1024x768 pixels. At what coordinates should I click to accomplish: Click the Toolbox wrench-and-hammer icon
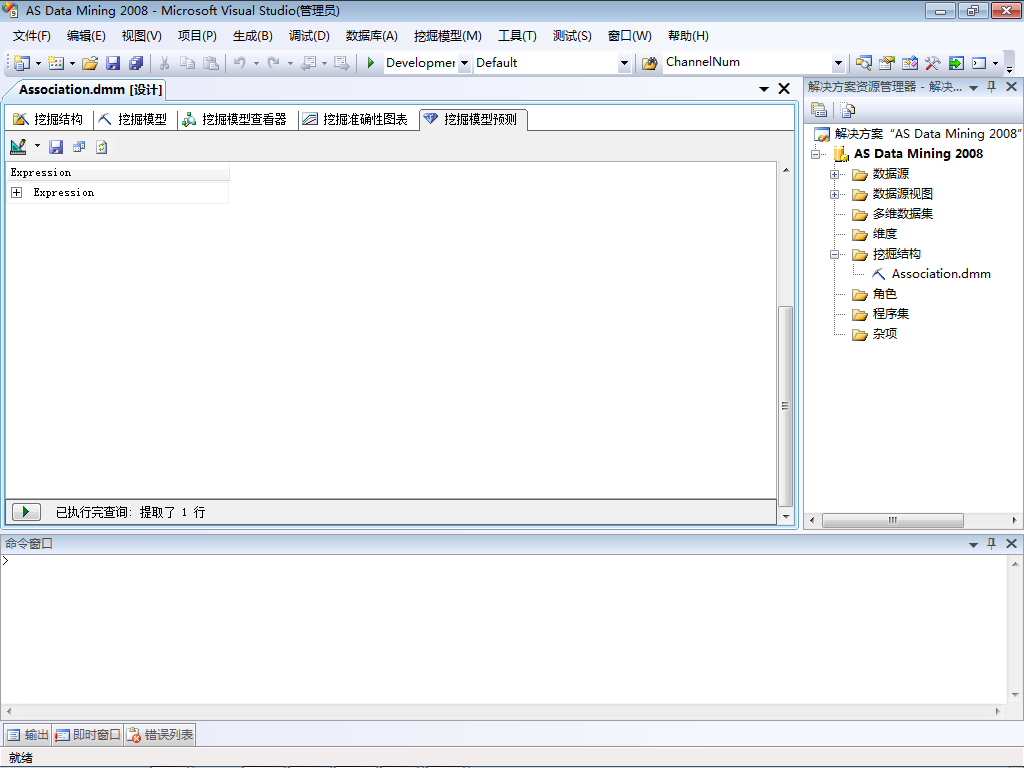coord(933,63)
